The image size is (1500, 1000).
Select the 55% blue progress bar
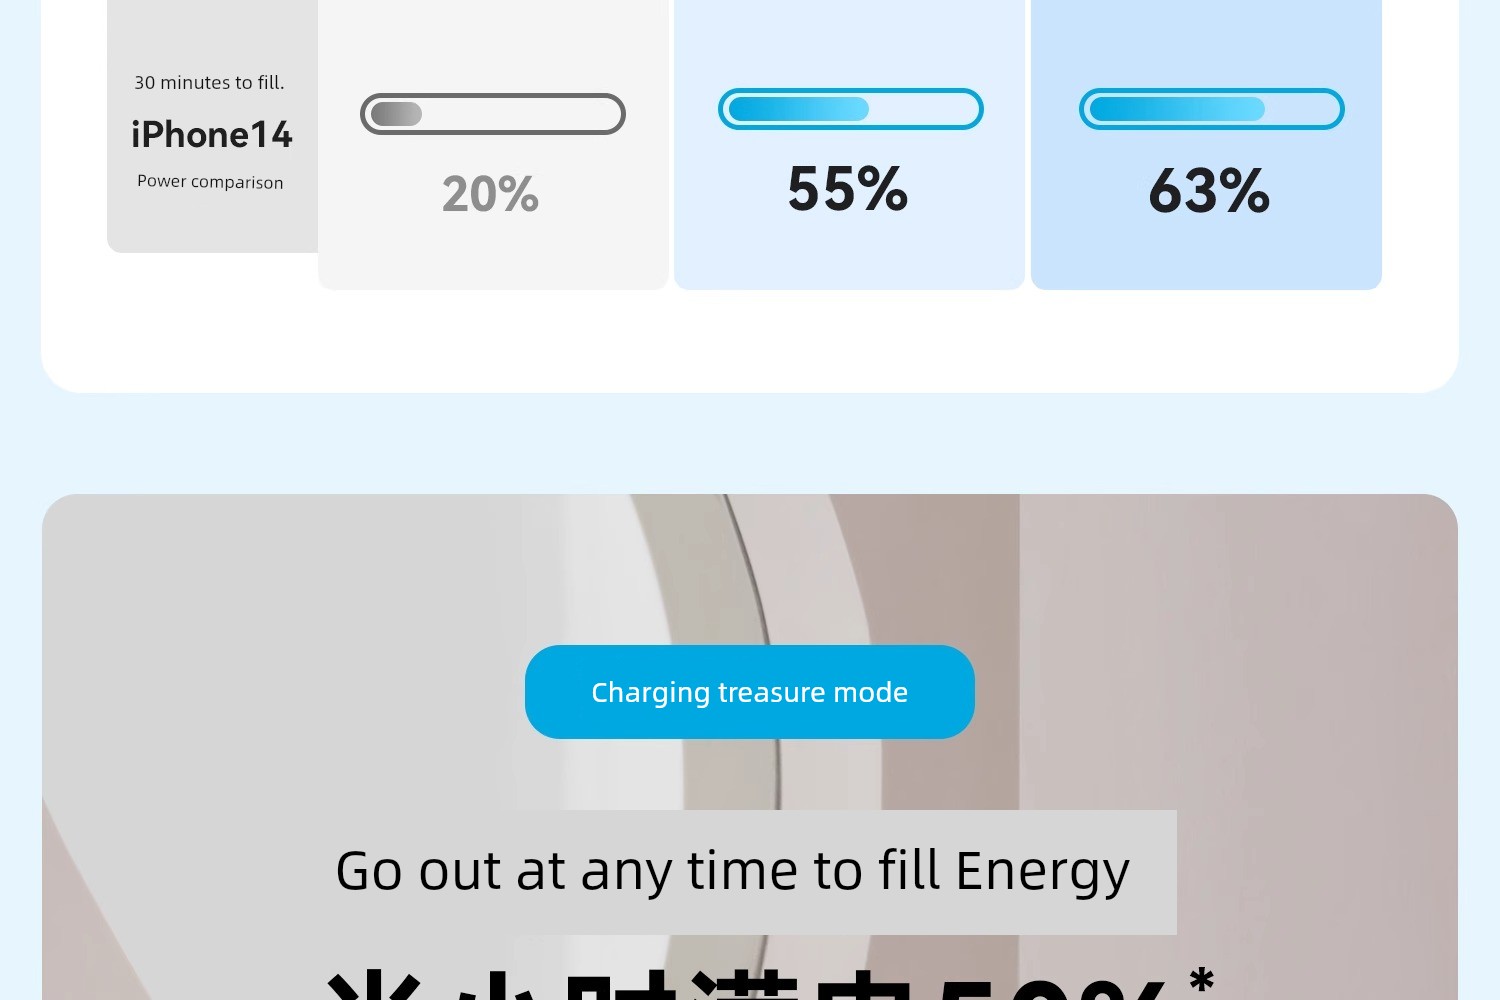(x=851, y=109)
